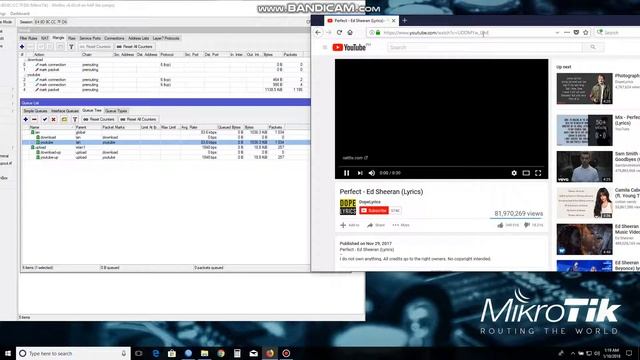Click Share under the video
Screen dimensions: 640x360
pyautogui.click(x=376, y=225)
